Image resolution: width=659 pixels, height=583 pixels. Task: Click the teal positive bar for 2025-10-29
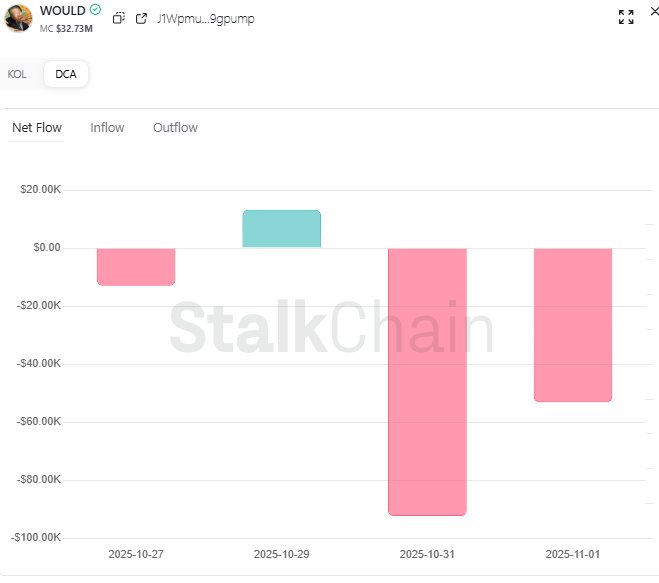[x=281, y=229]
